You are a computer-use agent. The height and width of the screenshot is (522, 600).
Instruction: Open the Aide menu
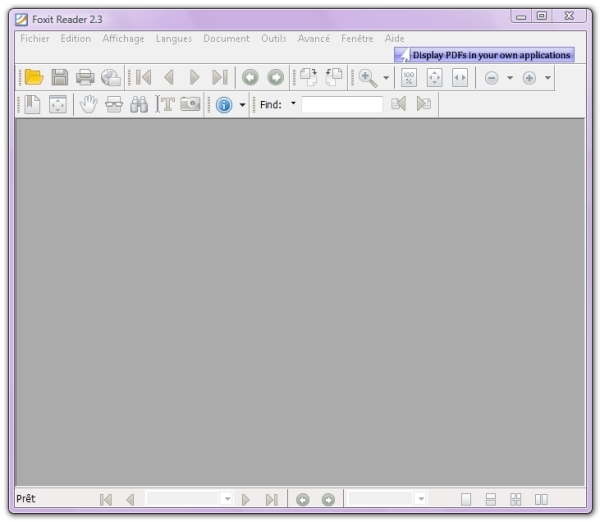395,39
